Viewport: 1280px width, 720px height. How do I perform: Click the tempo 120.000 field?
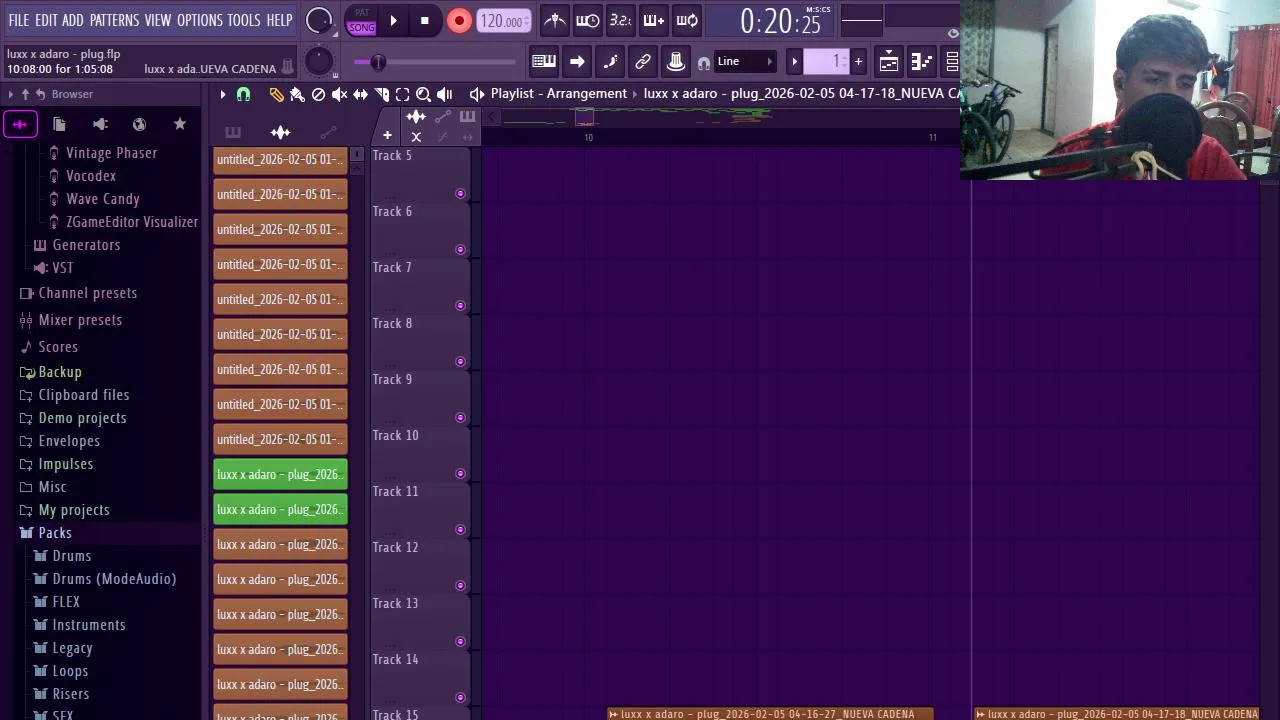[504, 21]
